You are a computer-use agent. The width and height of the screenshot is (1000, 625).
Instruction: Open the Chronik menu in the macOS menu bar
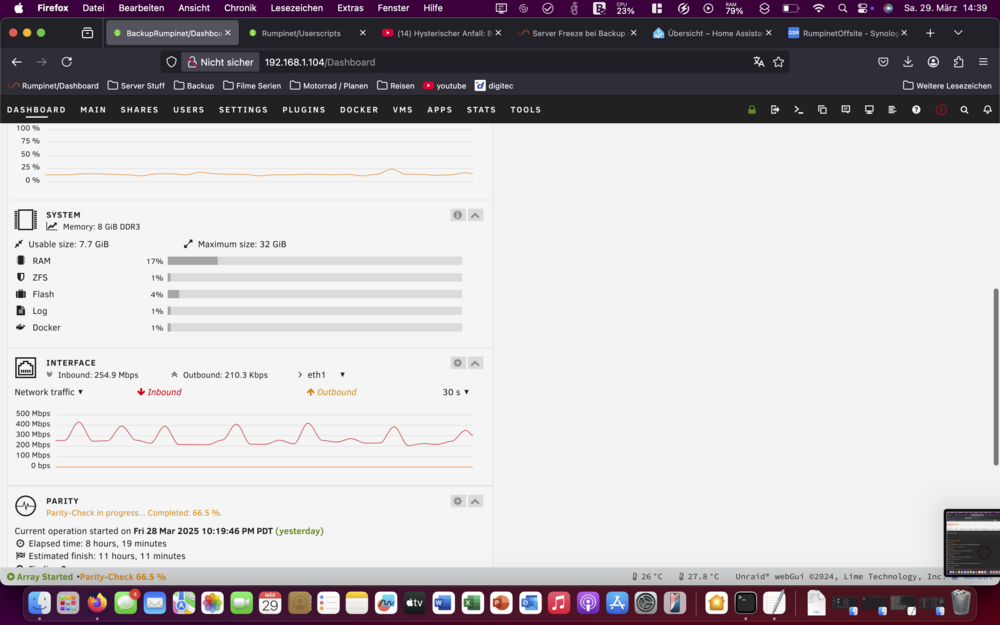pyautogui.click(x=240, y=8)
